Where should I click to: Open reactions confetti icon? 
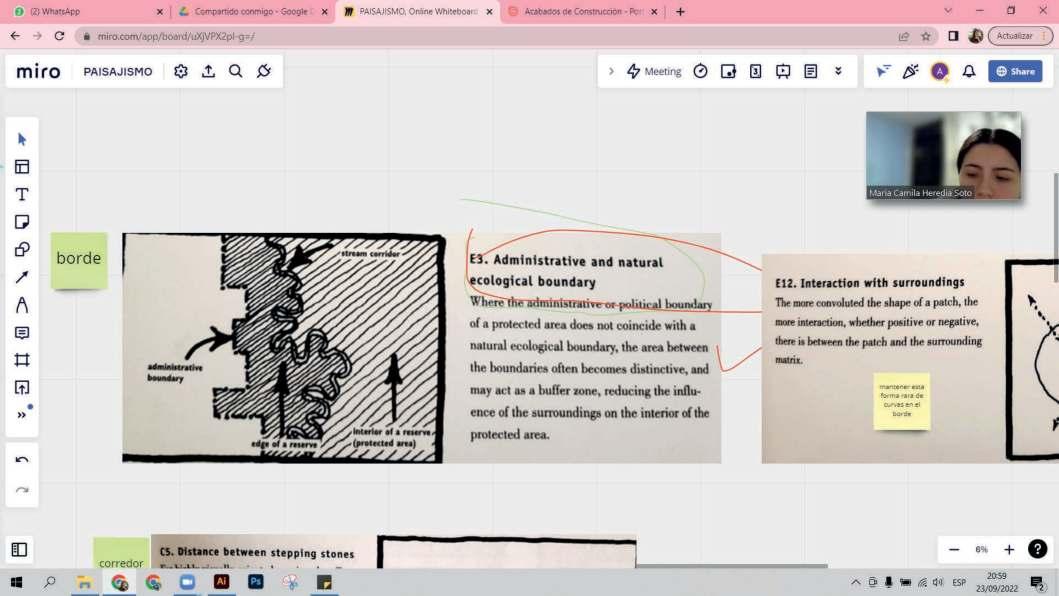910,72
